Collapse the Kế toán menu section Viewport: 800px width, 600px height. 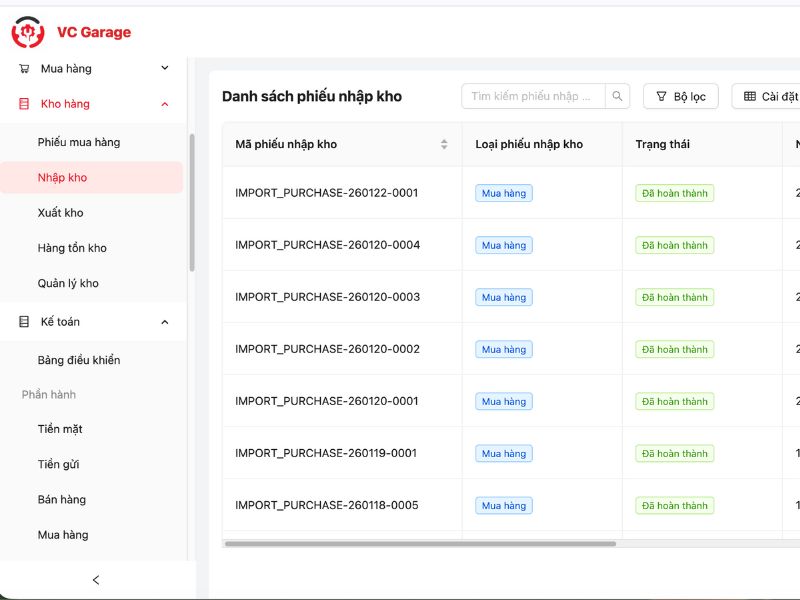coord(165,322)
